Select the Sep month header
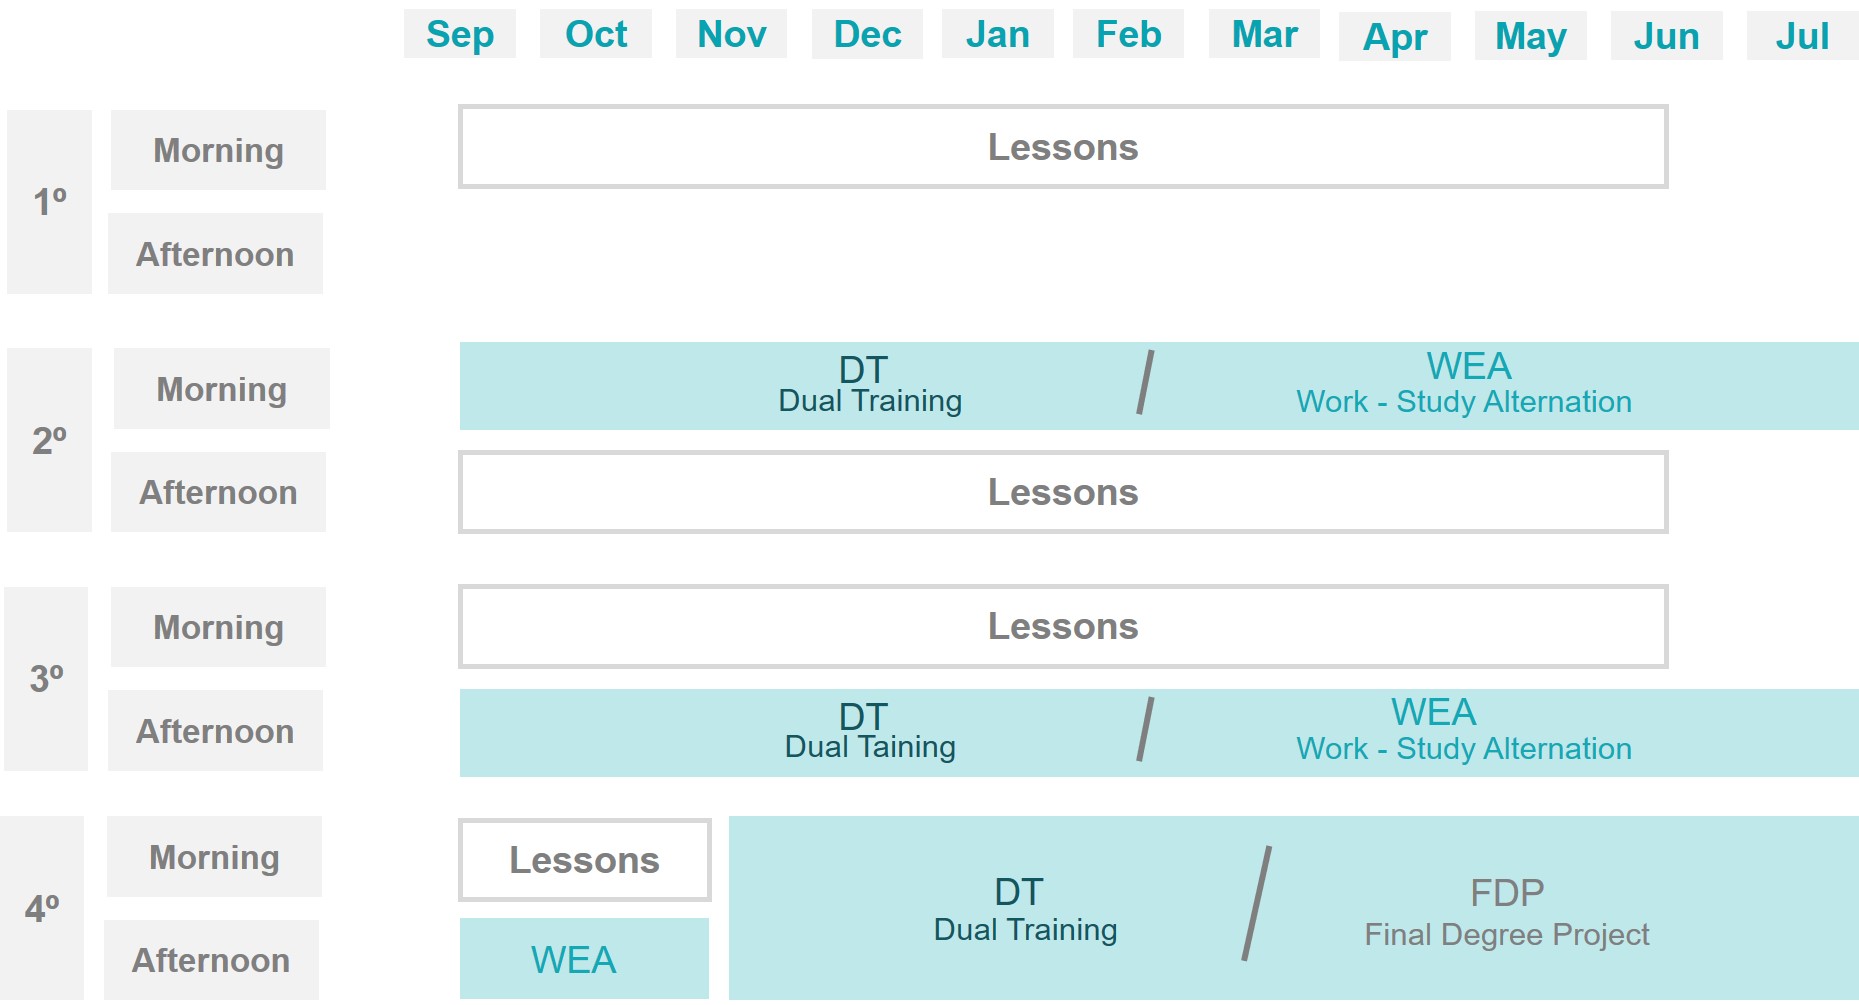1859x1005 pixels. (x=460, y=34)
